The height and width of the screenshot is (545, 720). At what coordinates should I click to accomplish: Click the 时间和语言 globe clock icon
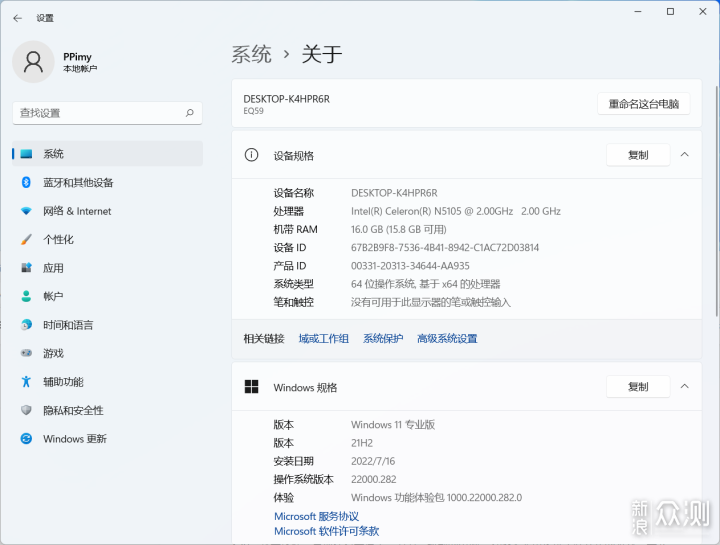coord(26,325)
